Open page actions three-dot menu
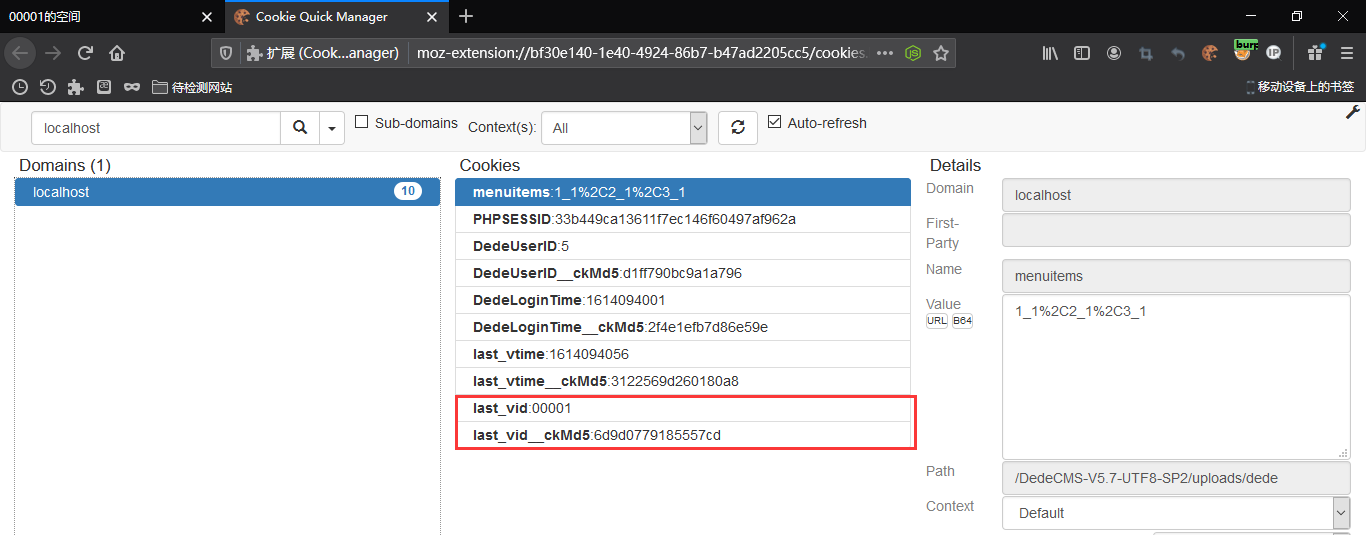The image size is (1366, 535). [885, 53]
